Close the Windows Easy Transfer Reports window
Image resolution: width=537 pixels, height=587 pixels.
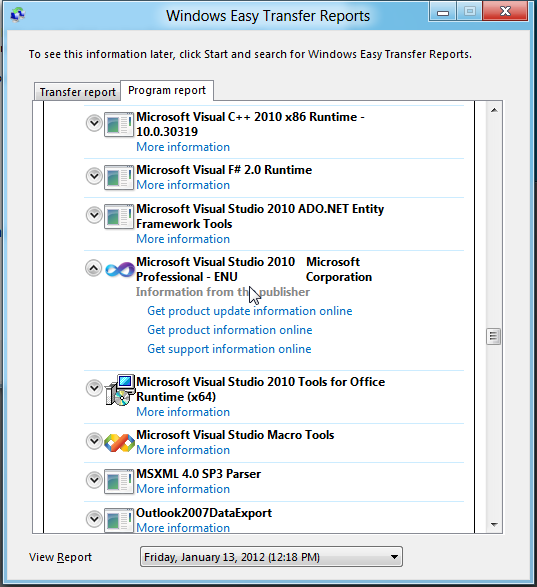(506, 12)
